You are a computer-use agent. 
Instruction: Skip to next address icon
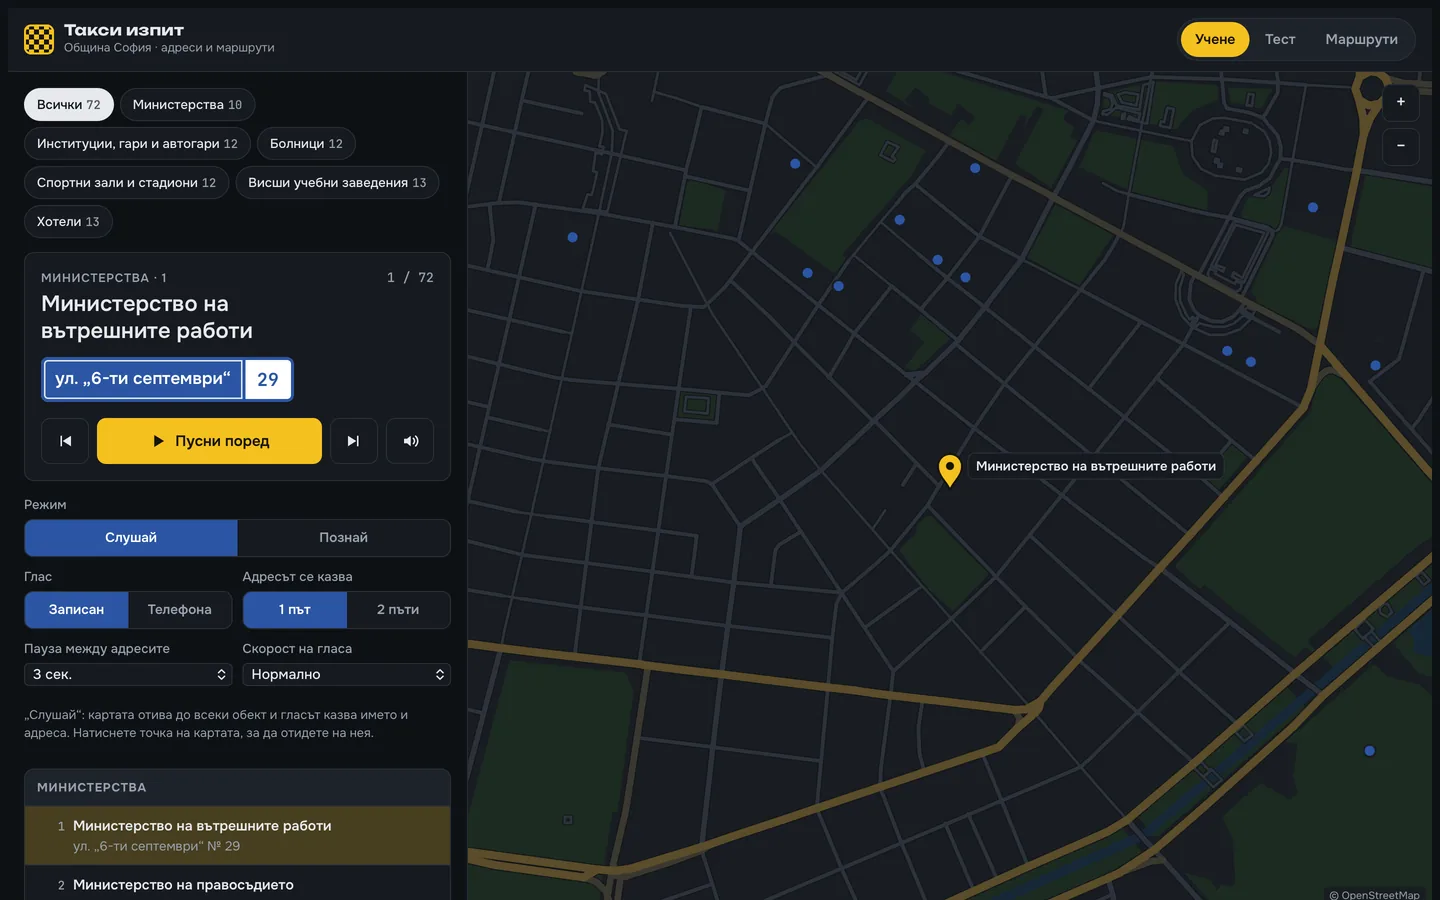(x=353, y=441)
